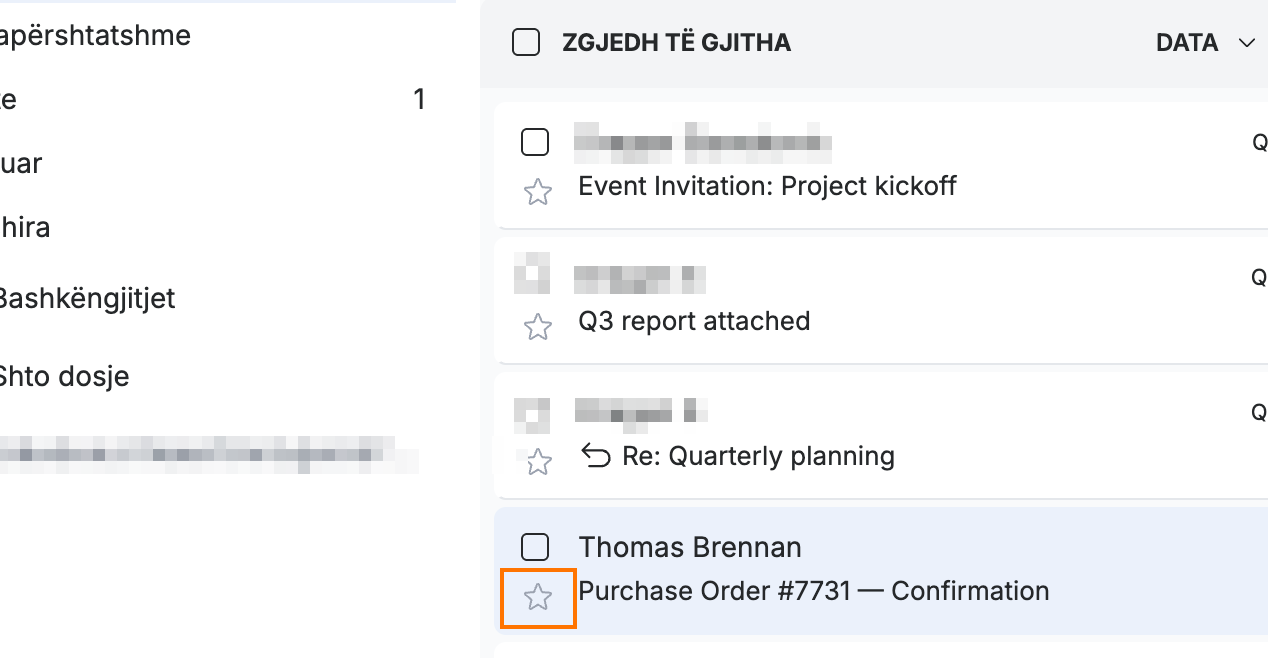
Task: Expand the DATA sort chevron
Action: coord(1246,43)
